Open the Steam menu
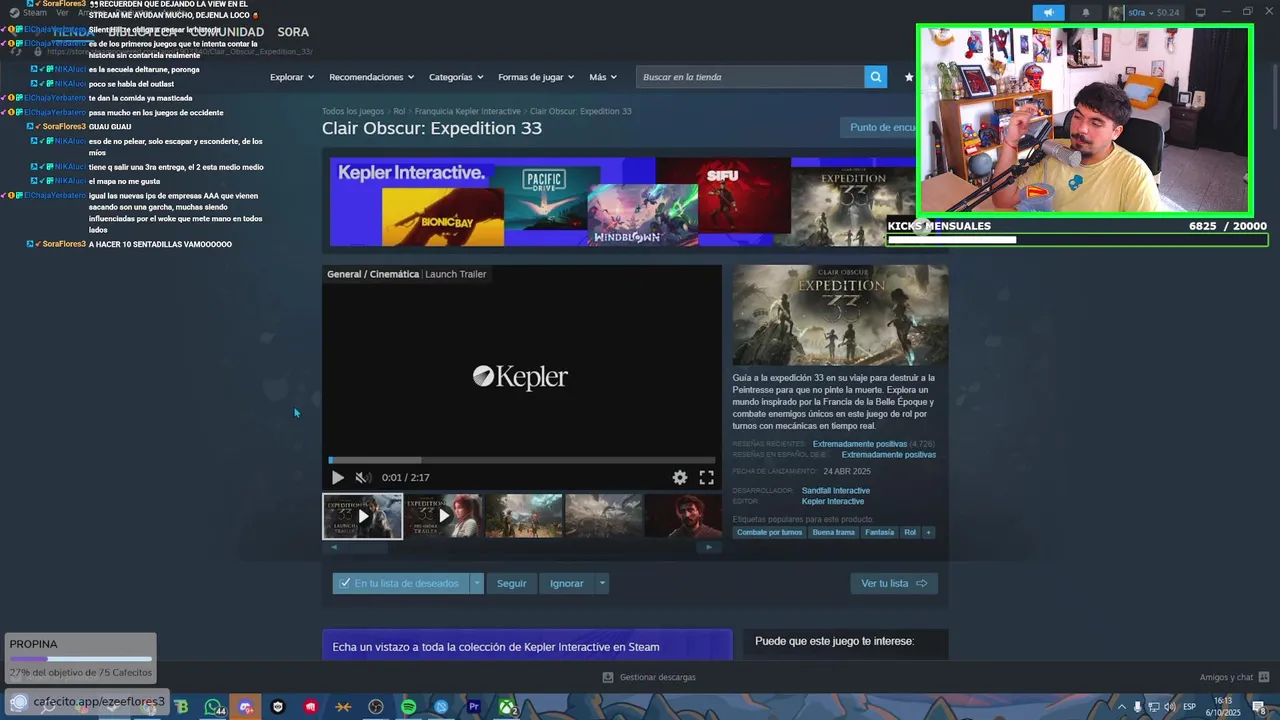The width and height of the screenshot is (1280, 720). [29, 12]
